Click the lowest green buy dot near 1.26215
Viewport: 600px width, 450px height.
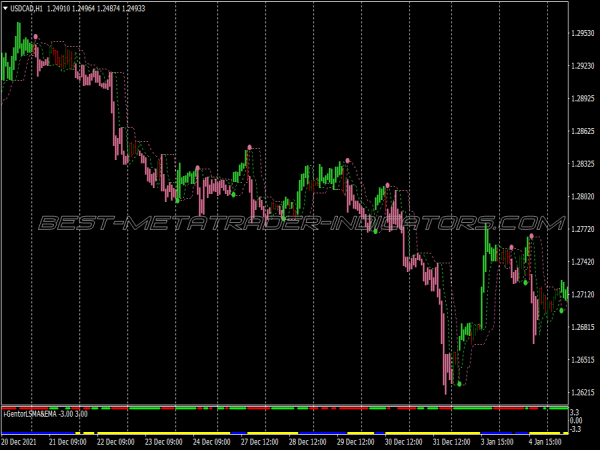click(459, 383)
